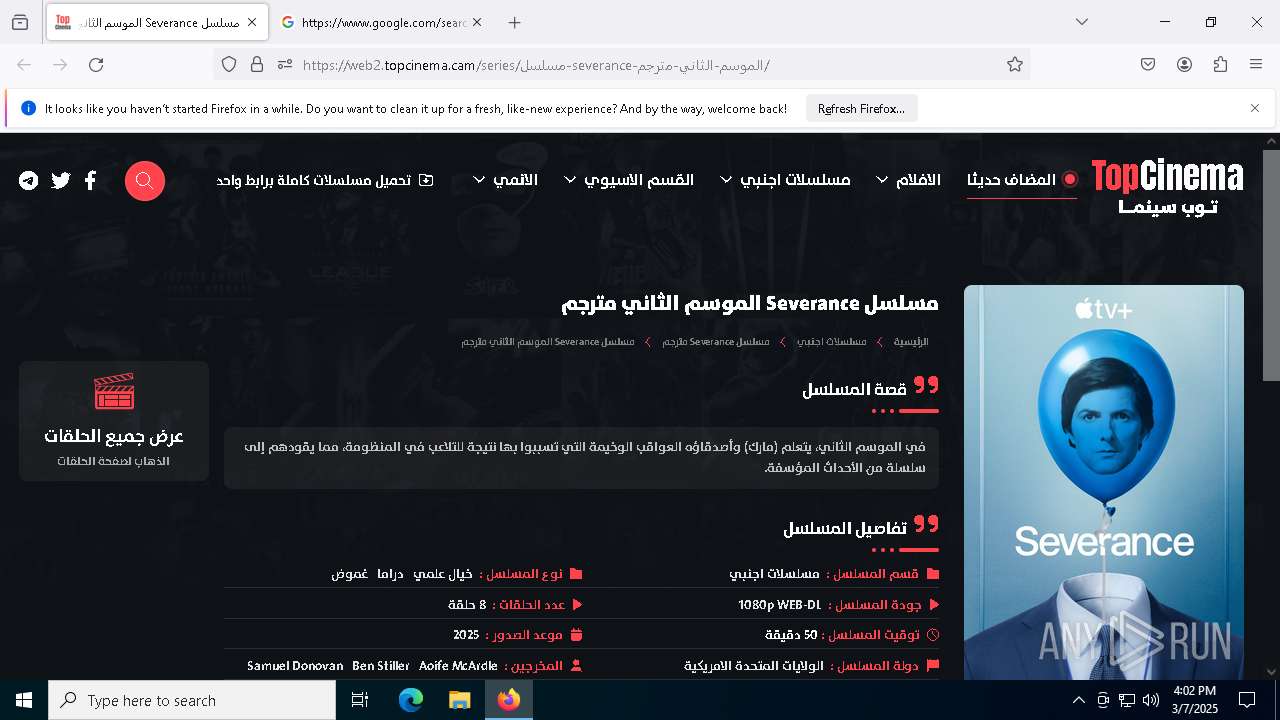1280x720 pixels.
Task: Expand the مسلسلات اجنبي menu dropdown
Action: tap(785, 180)
